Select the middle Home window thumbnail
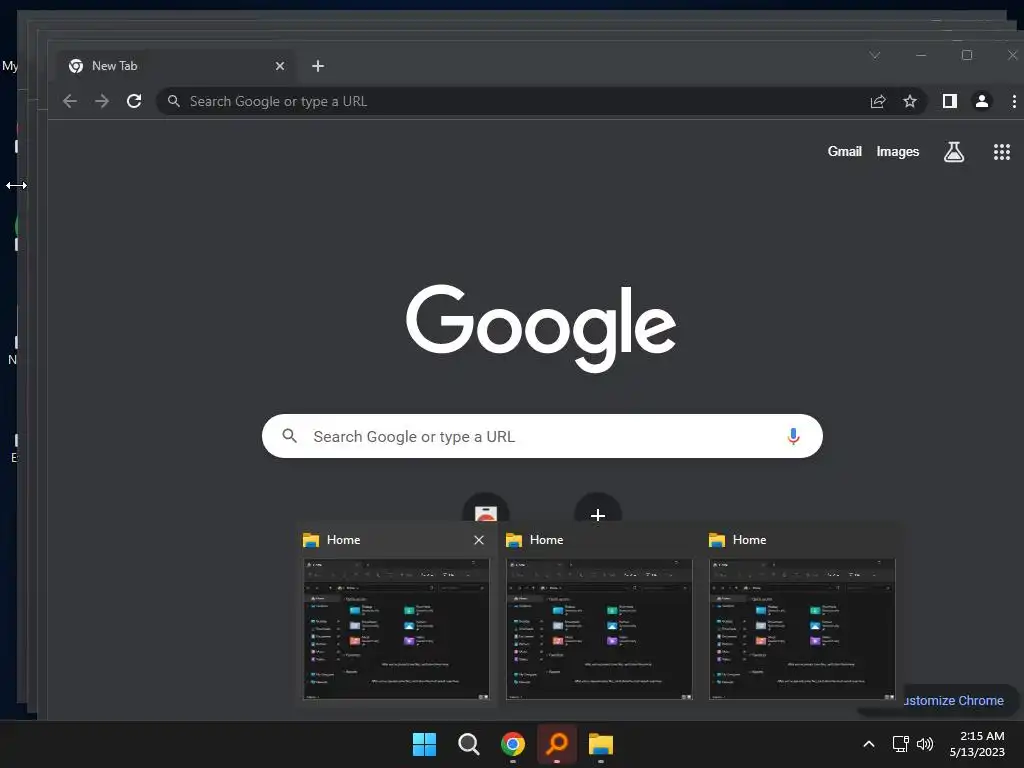 pyautogui.click(x=599, y=629)
